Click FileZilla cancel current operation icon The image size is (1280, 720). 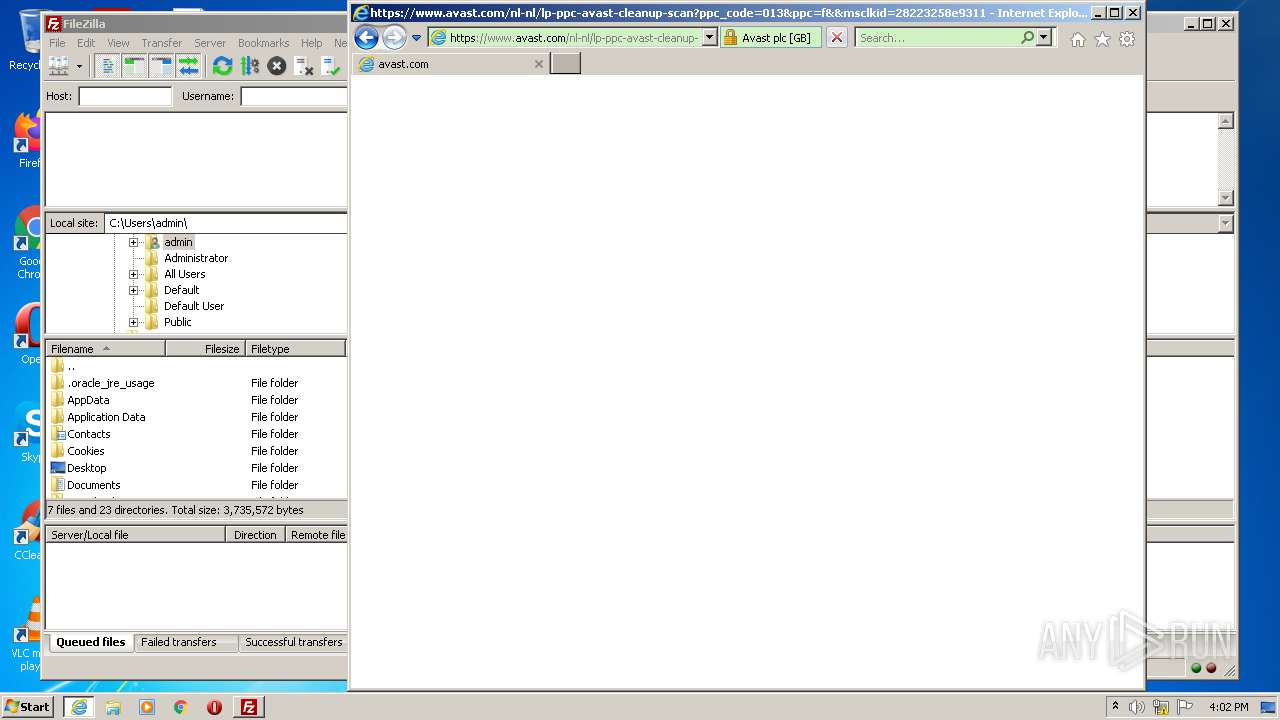[277, 66]
